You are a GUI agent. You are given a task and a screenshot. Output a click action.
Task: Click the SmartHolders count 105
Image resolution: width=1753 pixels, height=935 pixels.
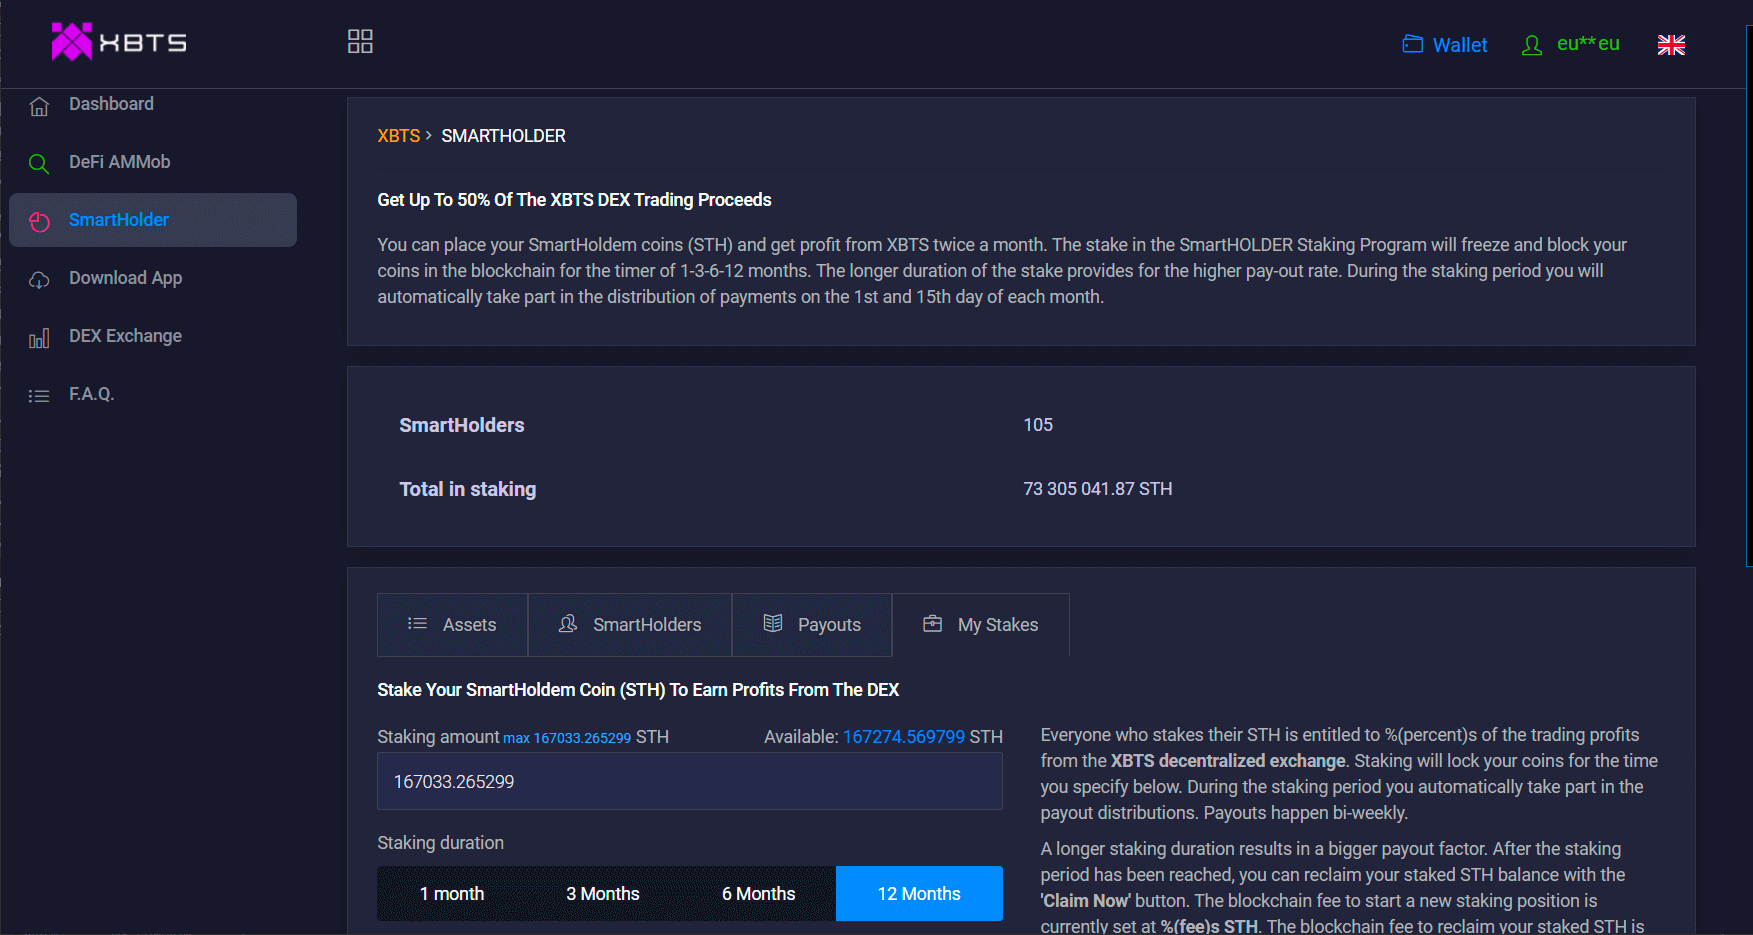point(1038,425)
